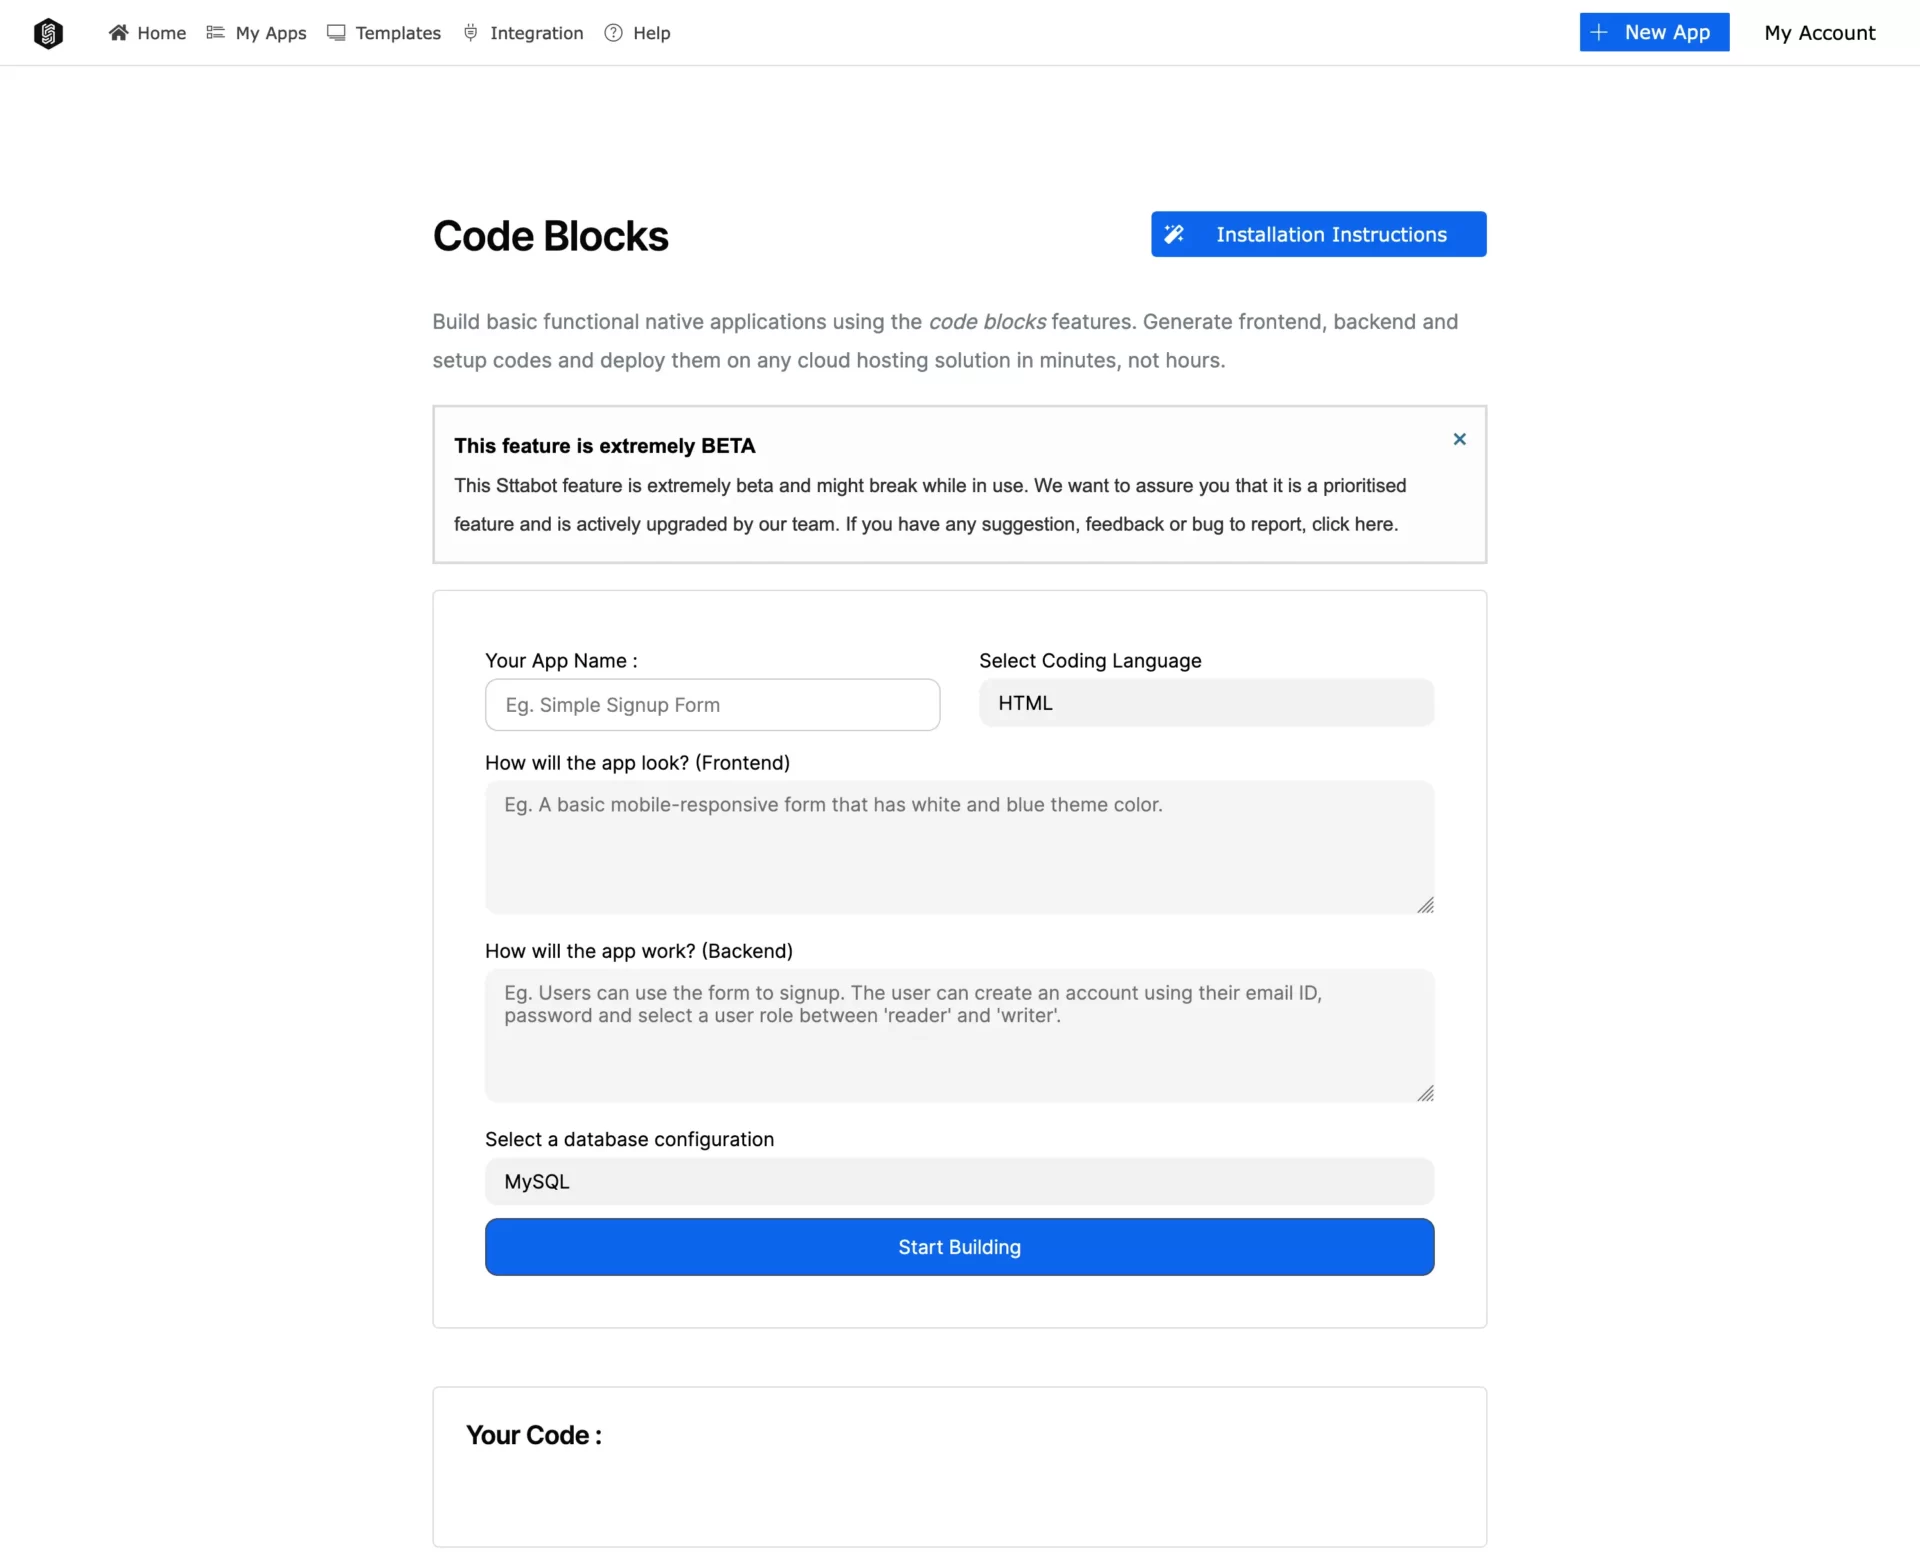Click the Your App Name field

[712, 705]
